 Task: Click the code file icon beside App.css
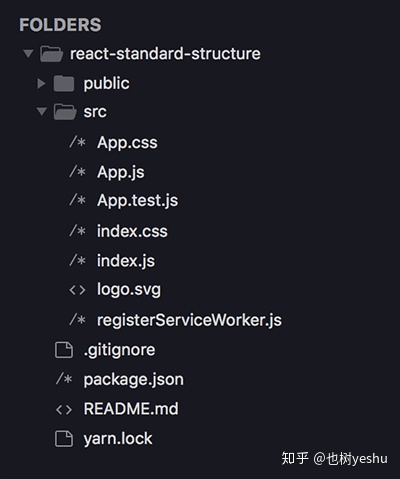click(77, 142)
